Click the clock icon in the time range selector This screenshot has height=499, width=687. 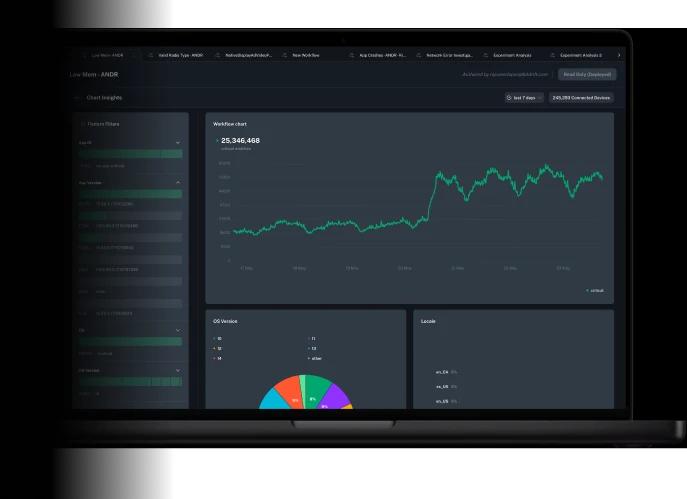(509, 98)
